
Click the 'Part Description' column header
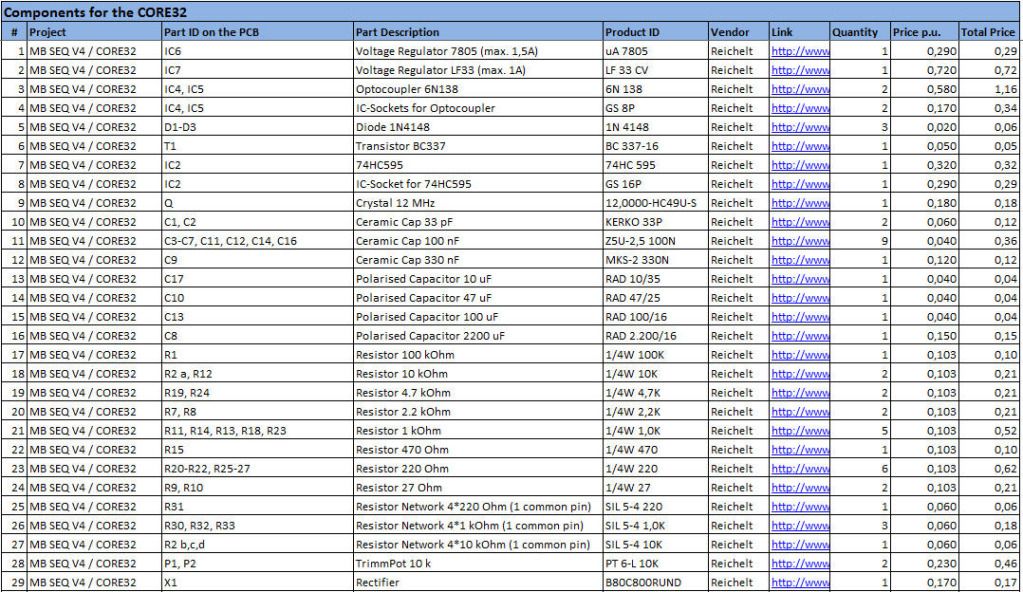click(478, 32)
